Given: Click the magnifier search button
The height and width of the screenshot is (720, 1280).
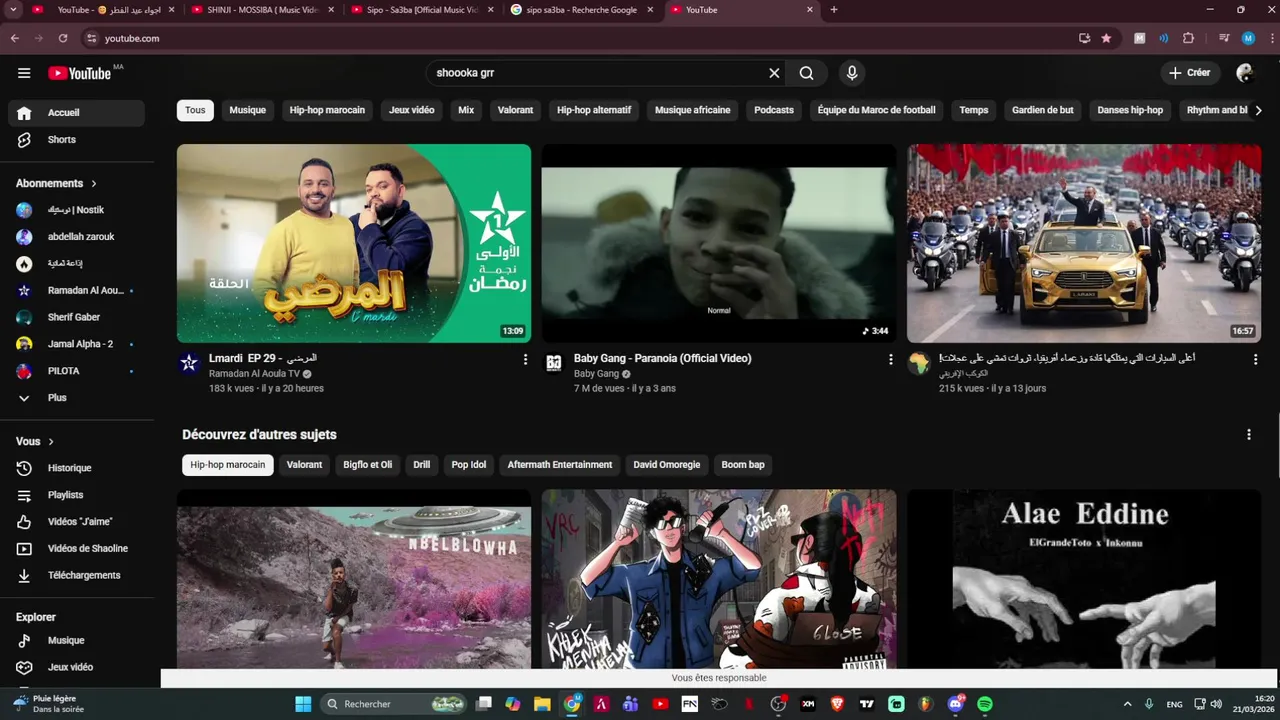Looking at the screenshot, I should click(806, 73).
